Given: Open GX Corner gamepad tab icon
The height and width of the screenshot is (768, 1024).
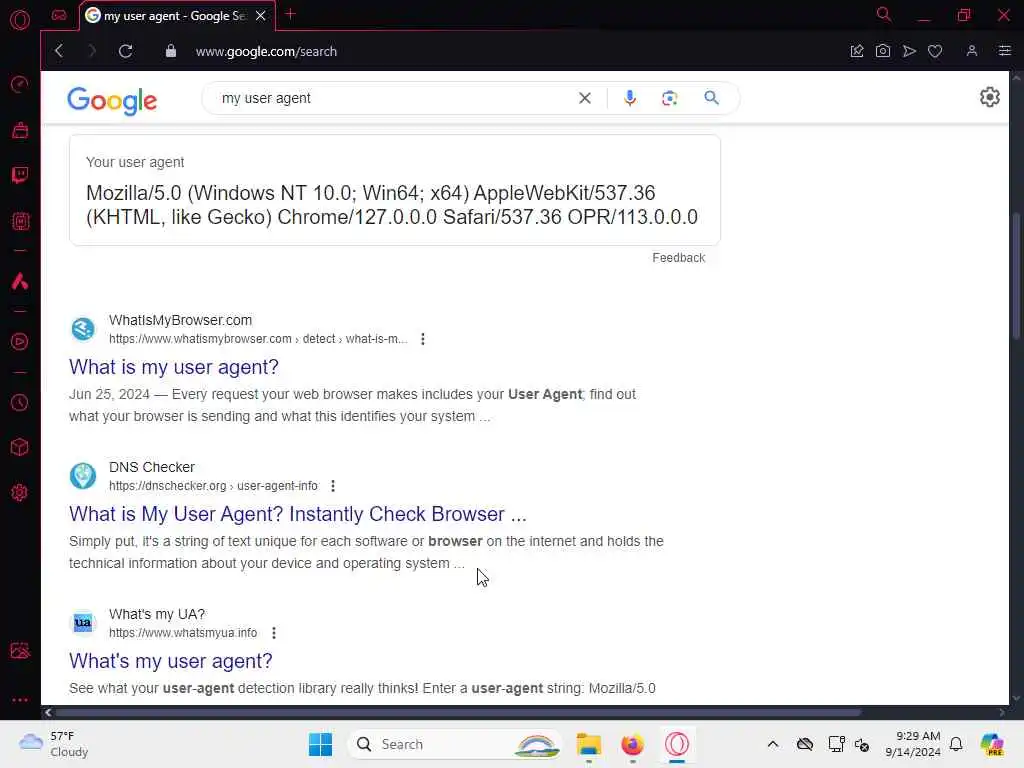Looking at the screenshot, I should pos(59,16).
